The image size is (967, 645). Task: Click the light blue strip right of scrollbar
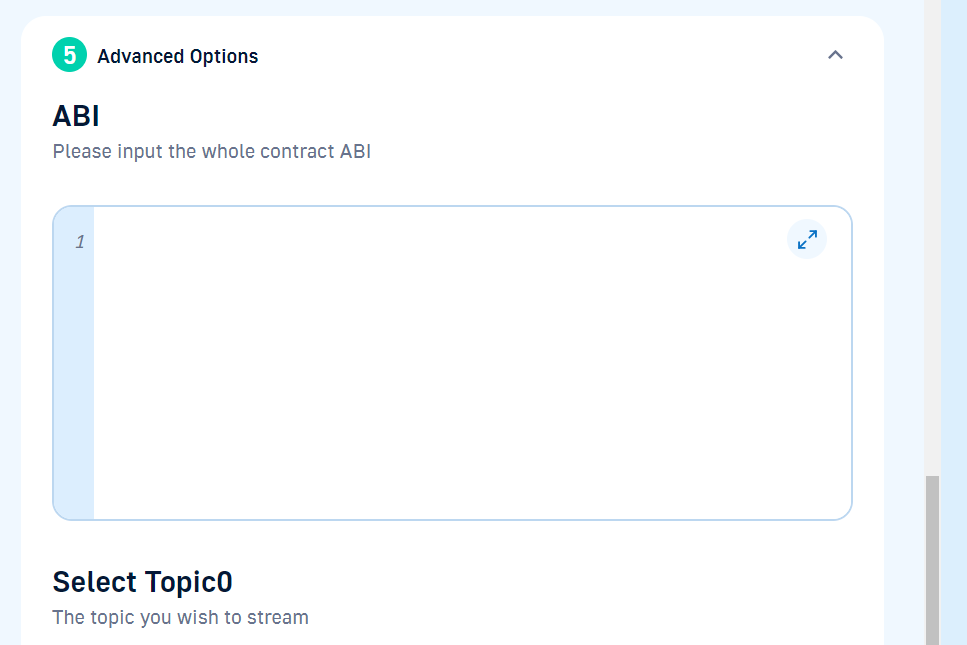click(x=953, y=322)
